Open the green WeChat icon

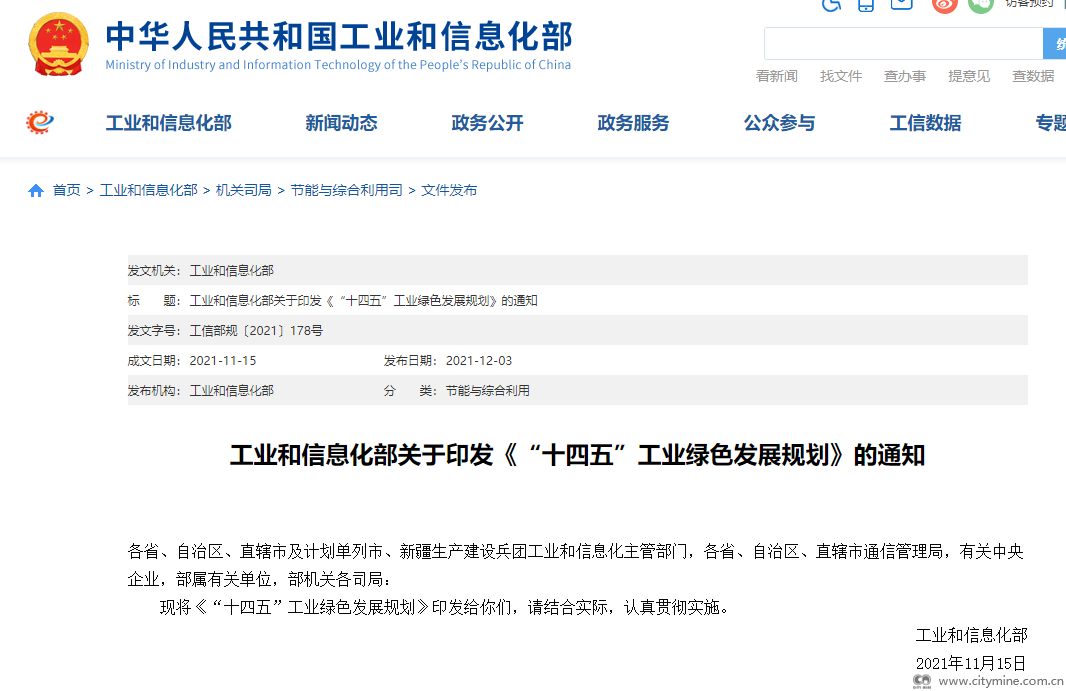click(981, 4)
